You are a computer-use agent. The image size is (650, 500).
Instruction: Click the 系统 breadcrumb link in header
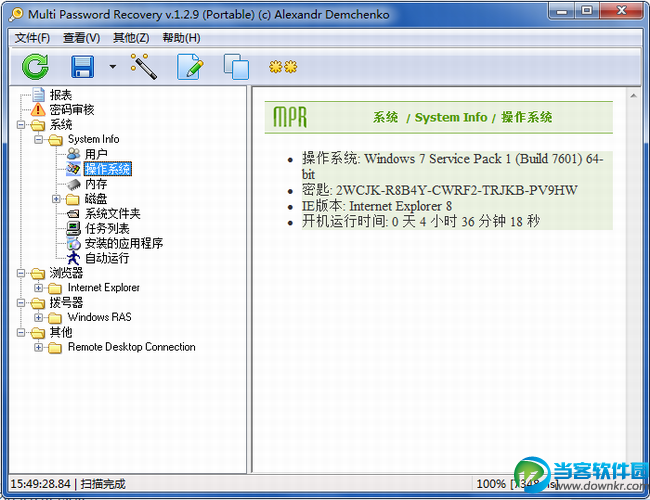click(386, 117)
